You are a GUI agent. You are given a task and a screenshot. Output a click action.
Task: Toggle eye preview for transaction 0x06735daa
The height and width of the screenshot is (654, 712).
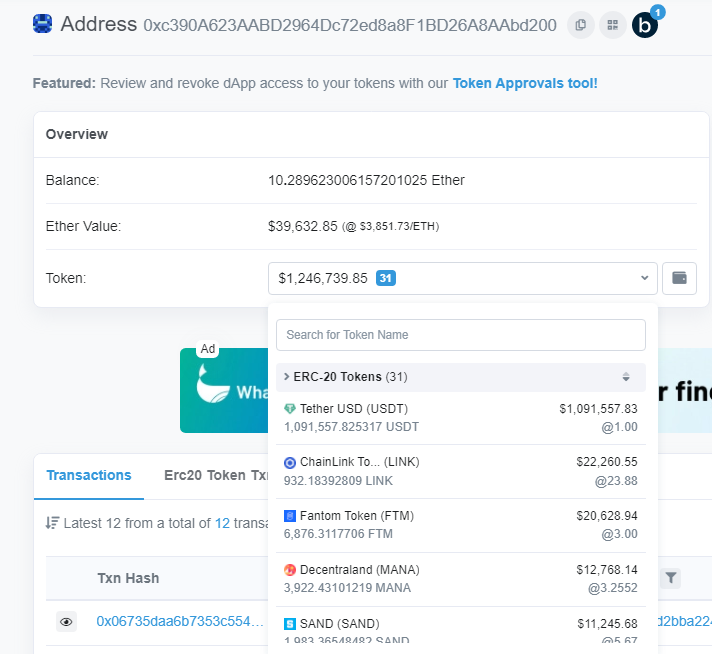pyautogui.click(x=66, y=622)
